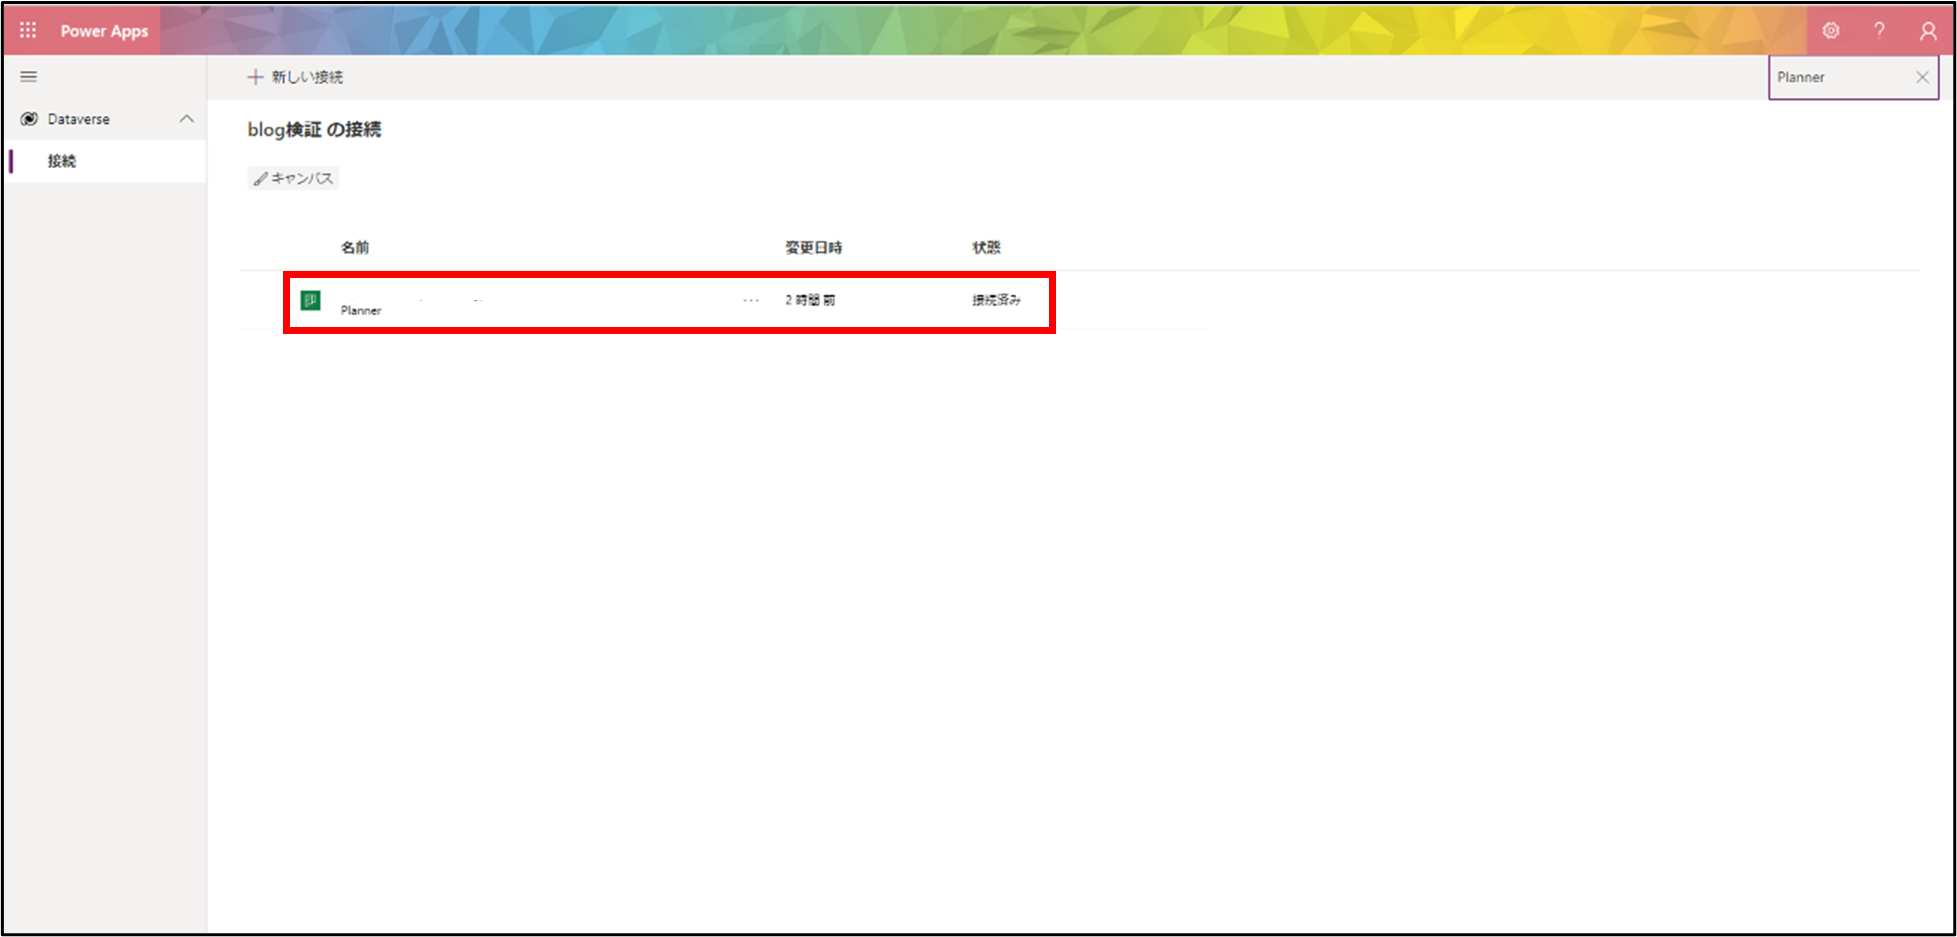Click the green Planner connection icon
This screenshot has width=1957, height=937.
coord(311,300)
